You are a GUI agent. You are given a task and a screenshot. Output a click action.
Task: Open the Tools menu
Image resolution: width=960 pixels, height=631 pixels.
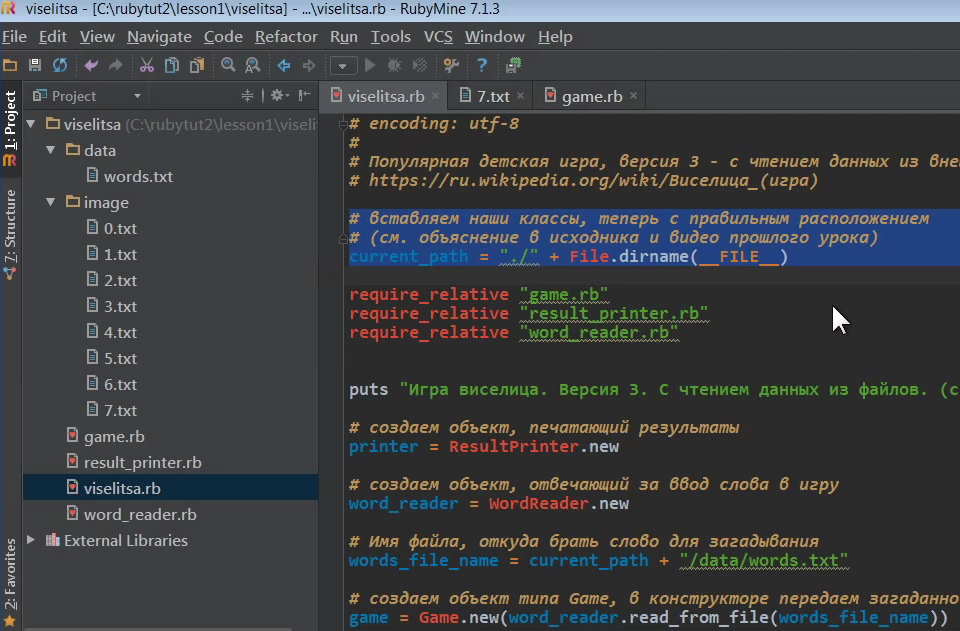(391, 37)
